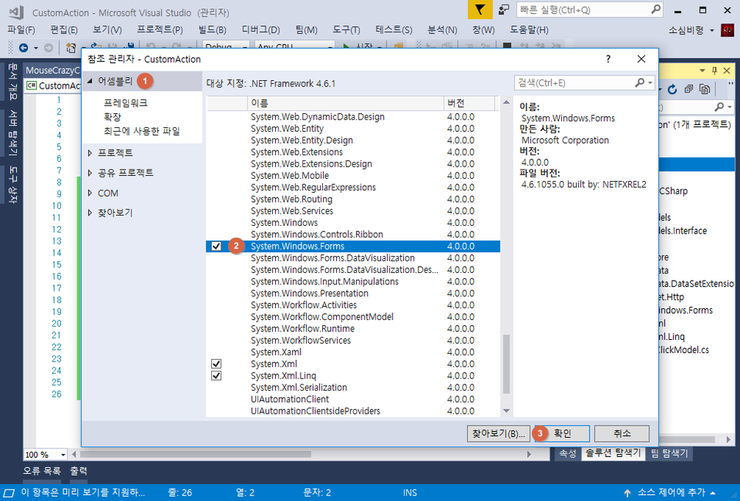Open the 문서 개요 side tab
740x501 pixels.
13,82
